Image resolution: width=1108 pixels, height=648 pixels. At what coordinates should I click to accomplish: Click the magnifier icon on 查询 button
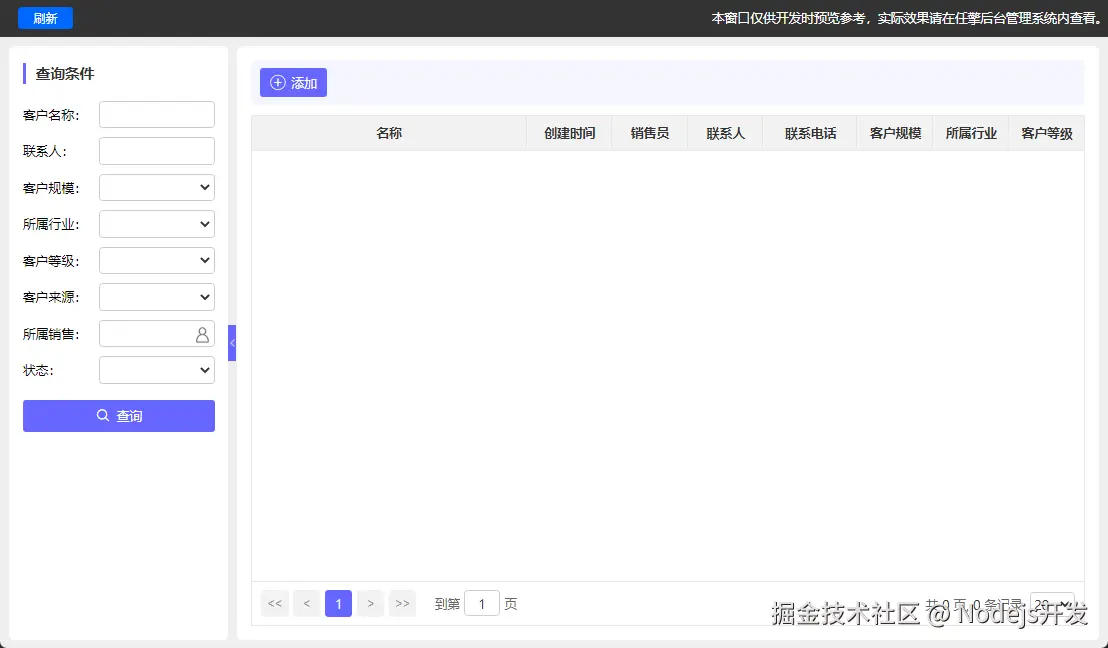[103, 416]
